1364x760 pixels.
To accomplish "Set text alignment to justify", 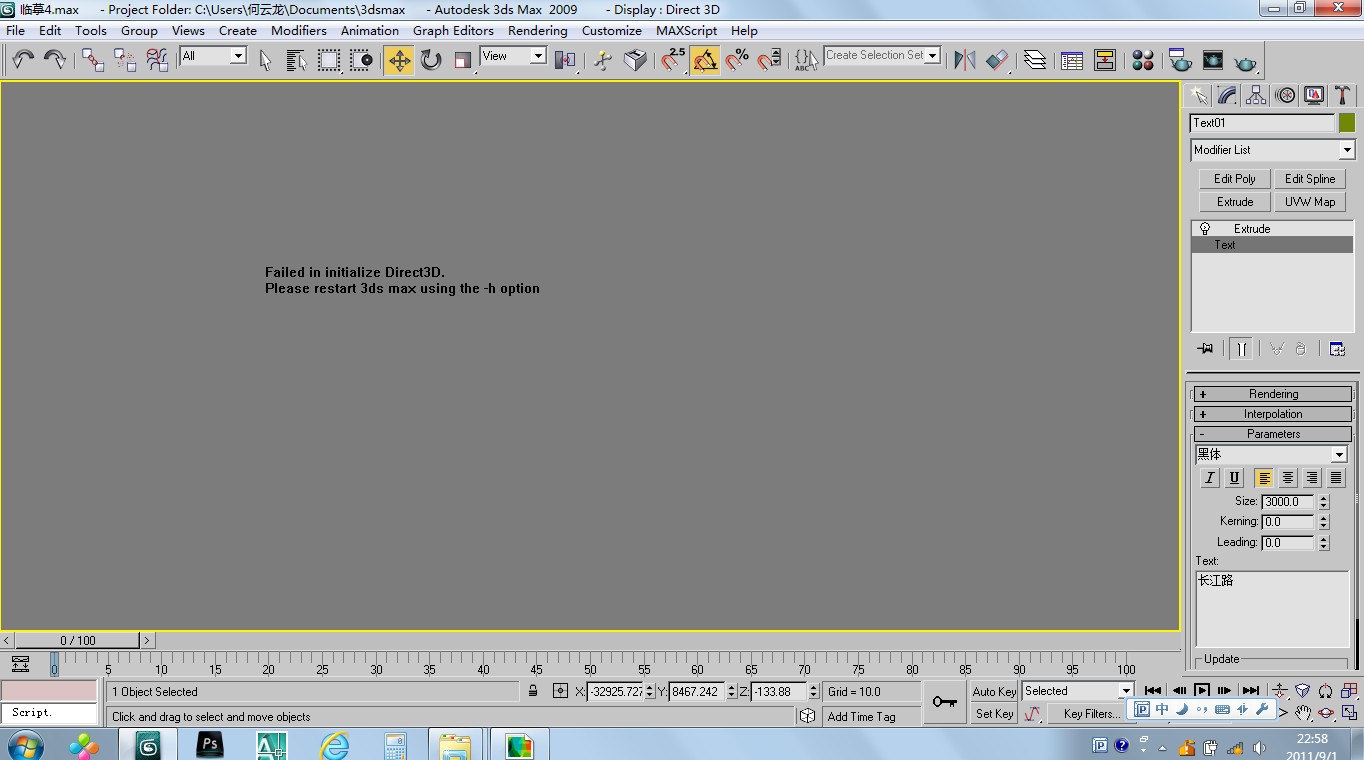I will [x=1336, y=478].
